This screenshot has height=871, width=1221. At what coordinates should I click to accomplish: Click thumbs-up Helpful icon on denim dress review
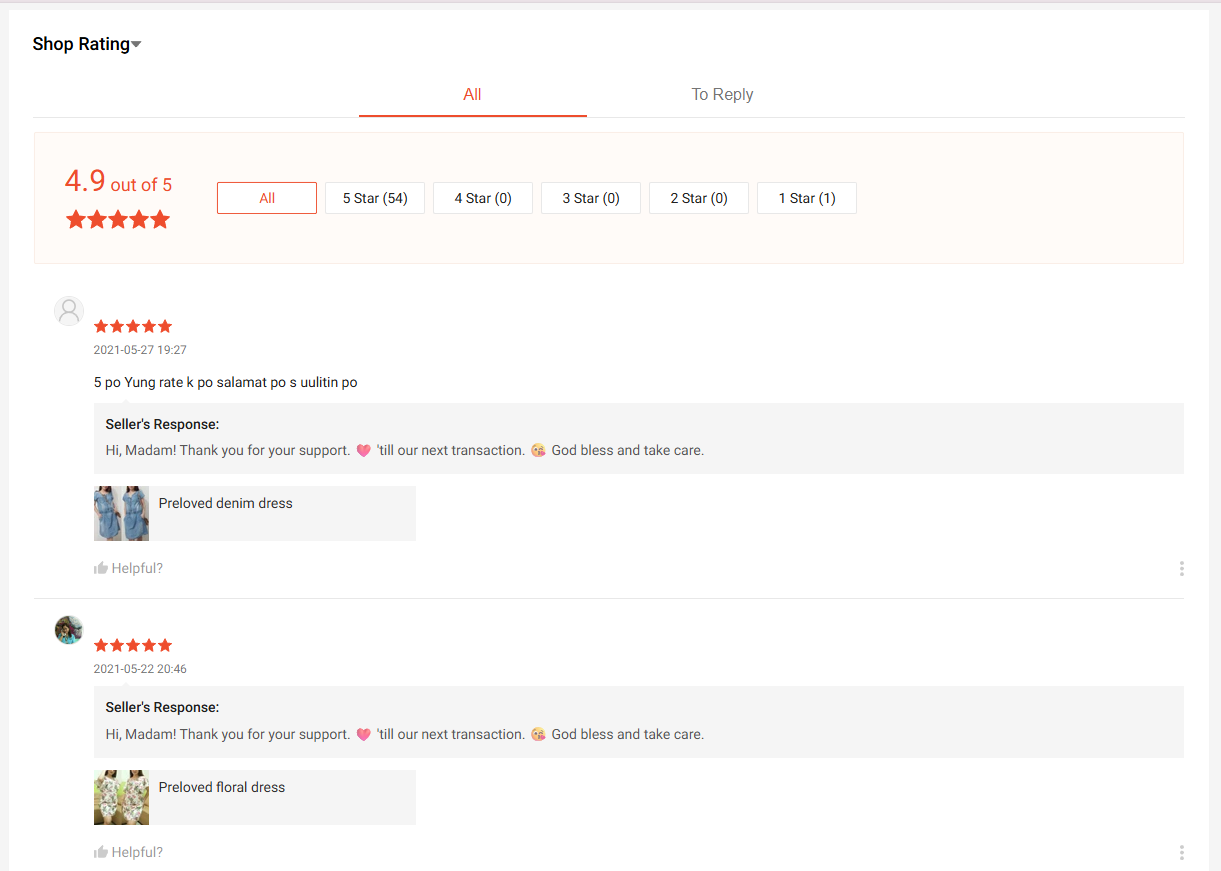101,569
